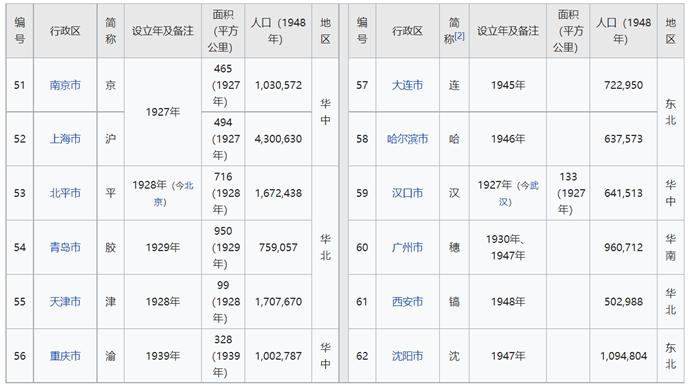Viewport: 691px width, 386px height.
Task: Click the 北平市 link
Action: point(65,193)
